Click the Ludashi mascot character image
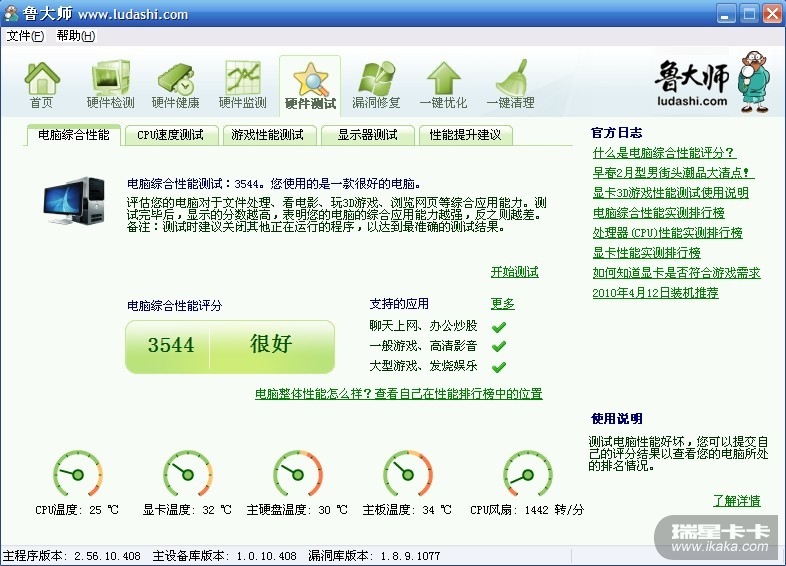Viewport: 786px width, 566px height. coord(753,81)
